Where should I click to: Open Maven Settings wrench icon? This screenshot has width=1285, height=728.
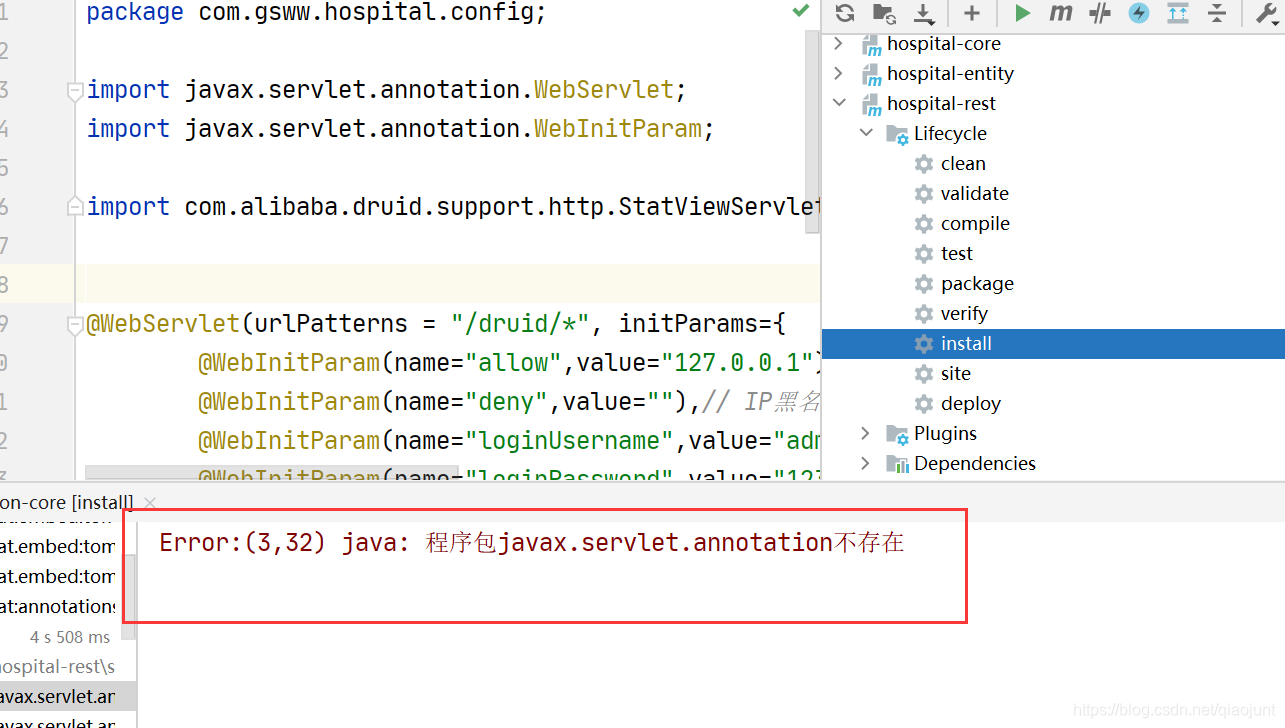[1267, 13]
